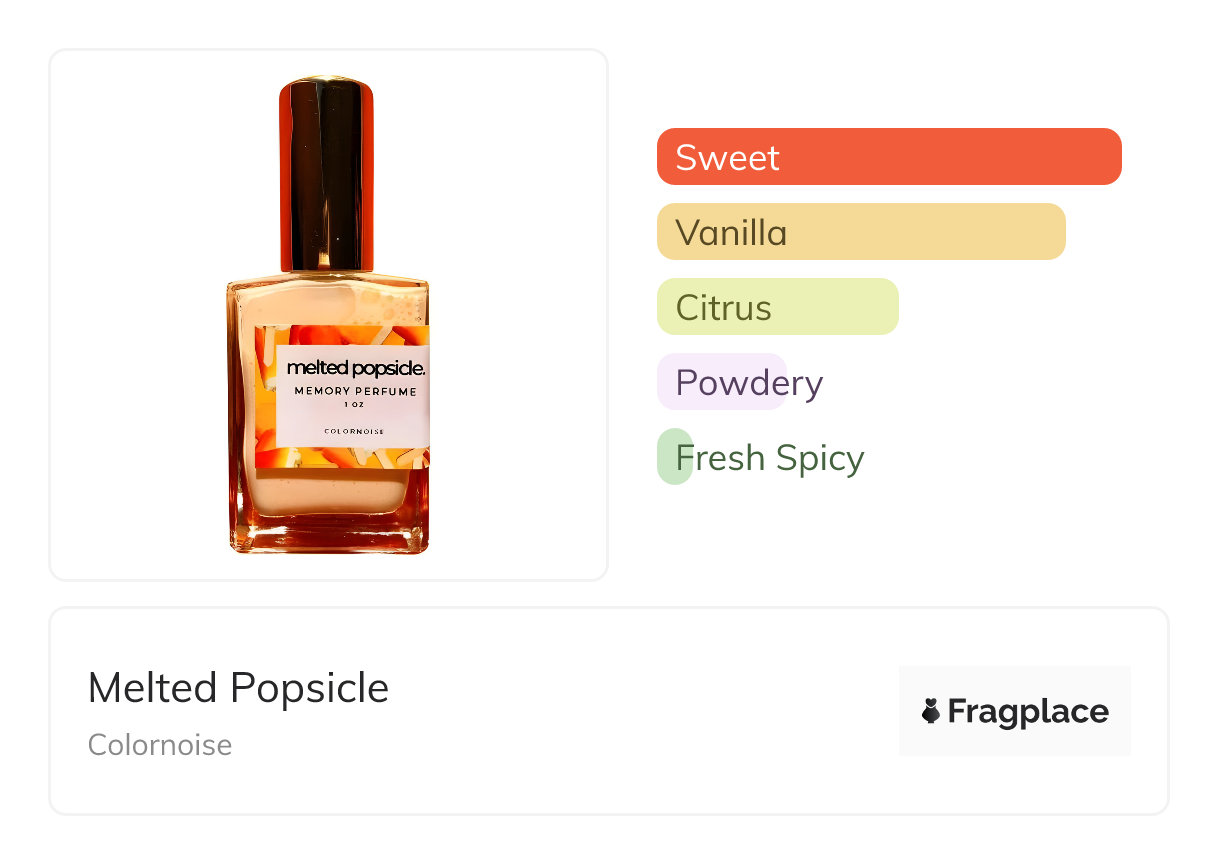Click the gold cap of the perfume bottle
The image size is (1218, 864).
[x=326, y=170]
